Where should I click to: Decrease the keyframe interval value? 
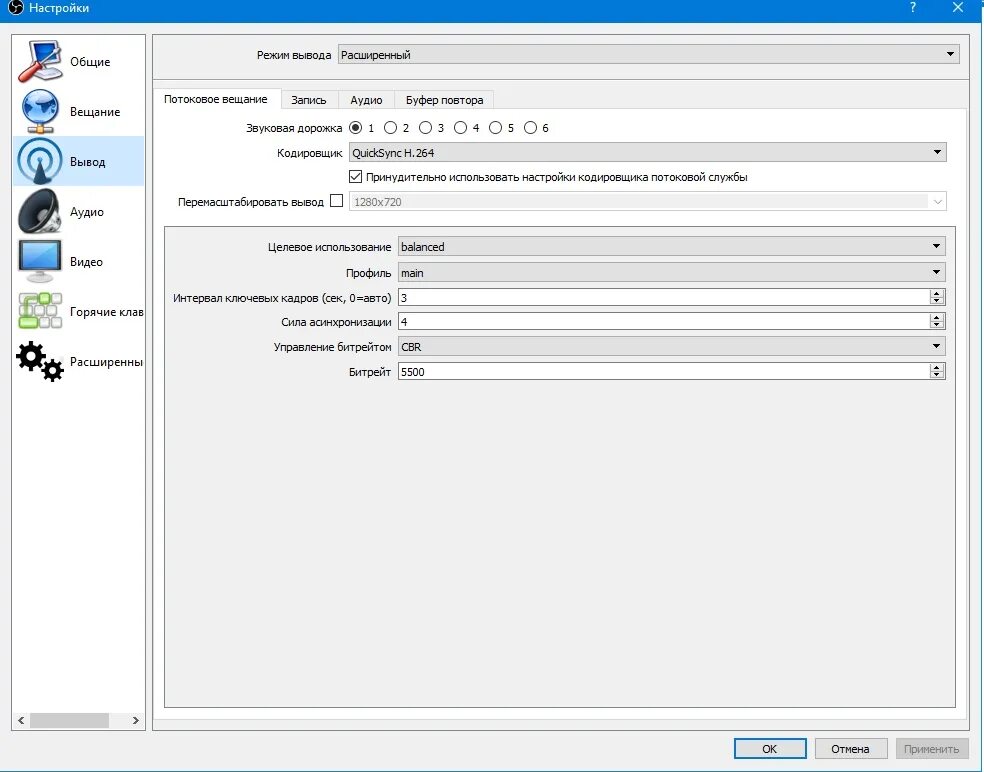click(x=937, y=301)
